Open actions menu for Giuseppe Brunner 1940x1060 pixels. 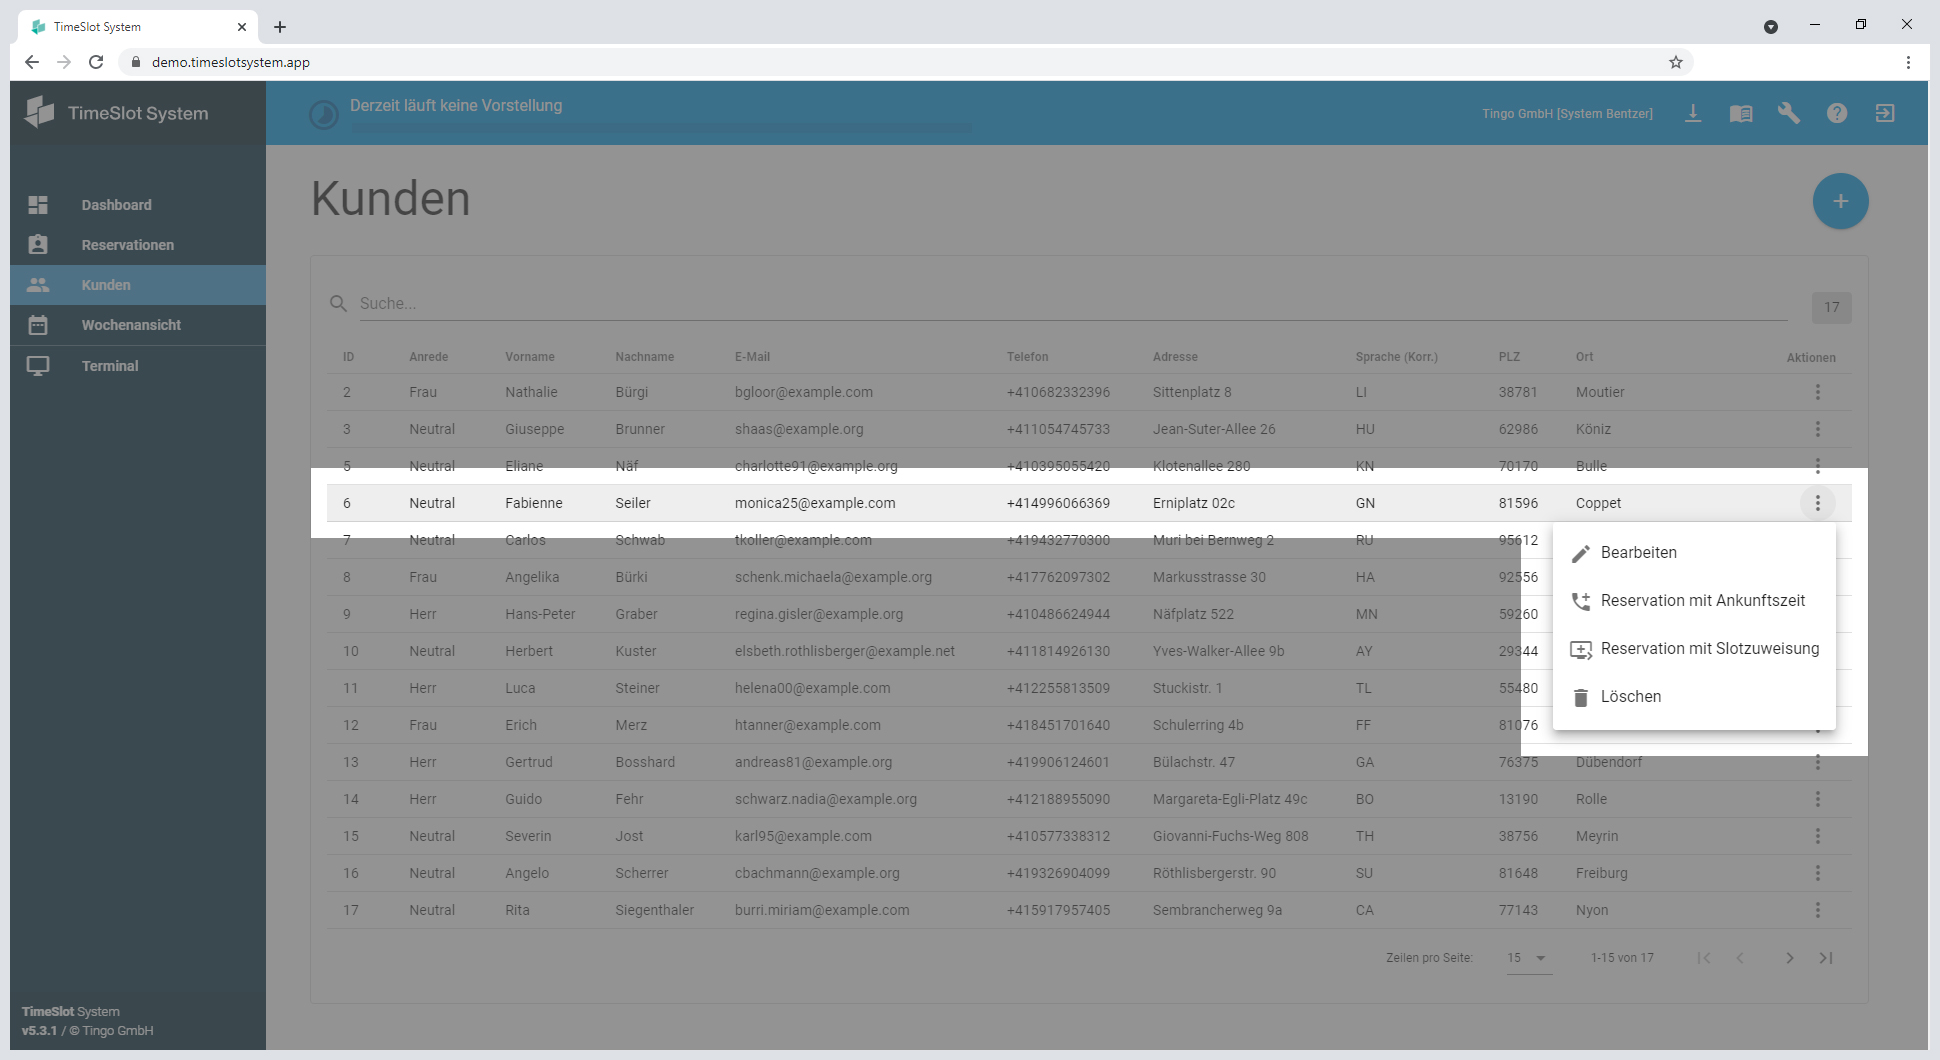click(x=1818, y=429)
